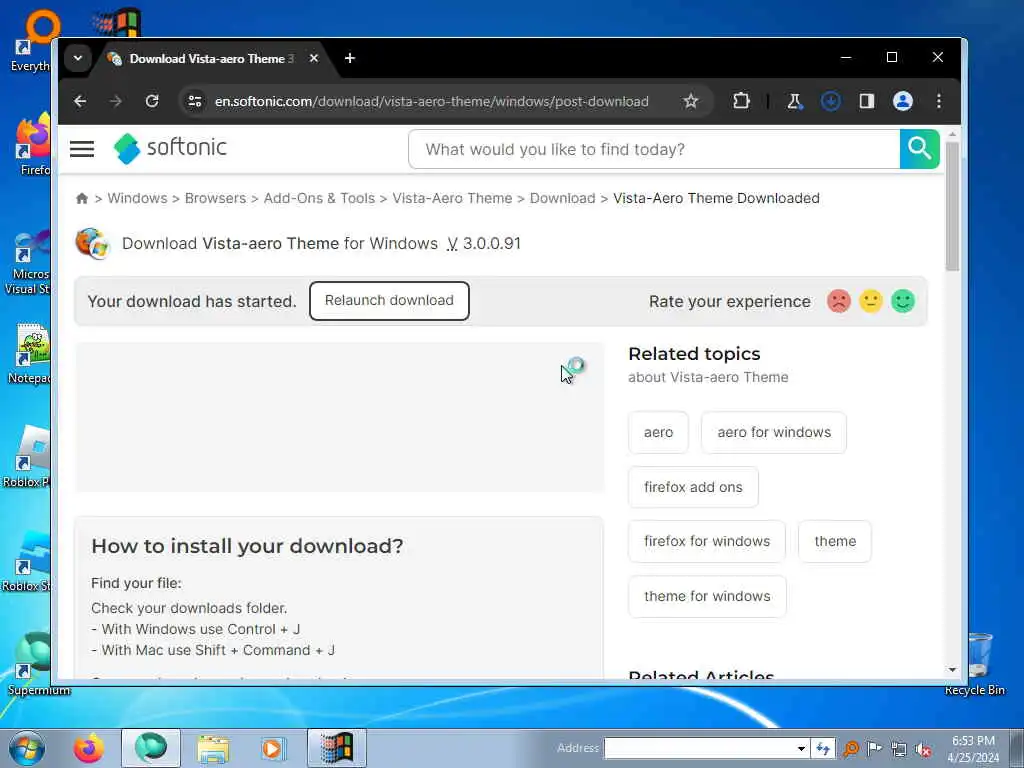The width and height of the screenshot is (1024, 768).
Task: Go back to the previous page
Action: click(80, 101)
